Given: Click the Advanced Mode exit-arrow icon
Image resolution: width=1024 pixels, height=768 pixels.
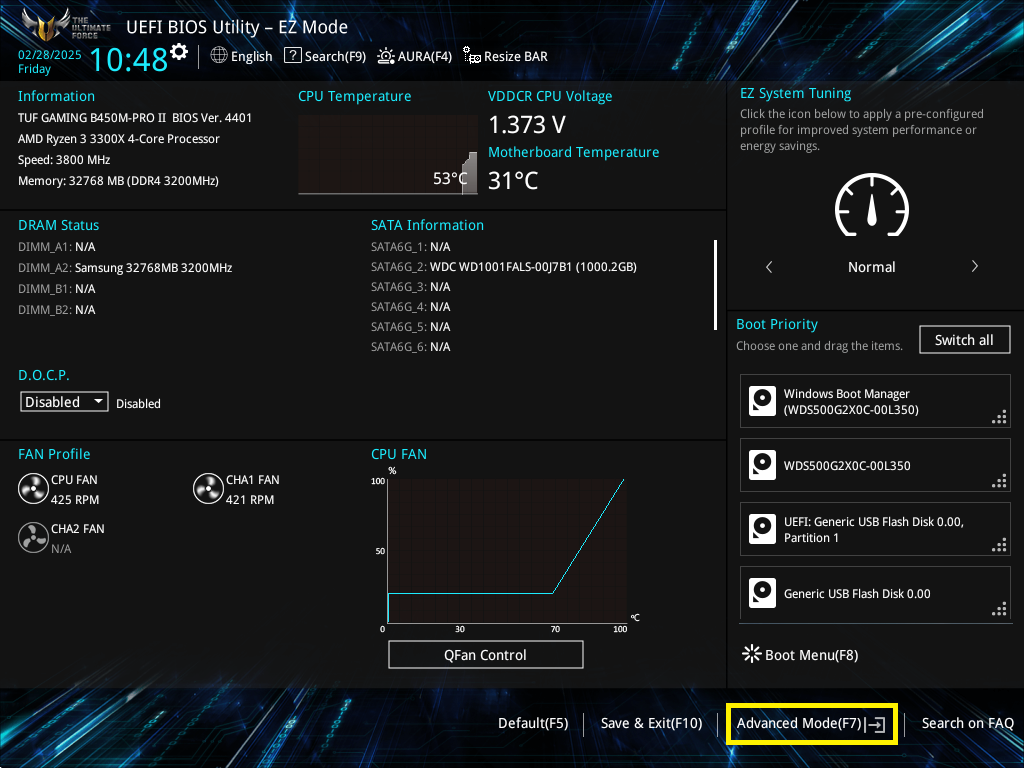Looking at the screenshot, I should tap(875, 724).
